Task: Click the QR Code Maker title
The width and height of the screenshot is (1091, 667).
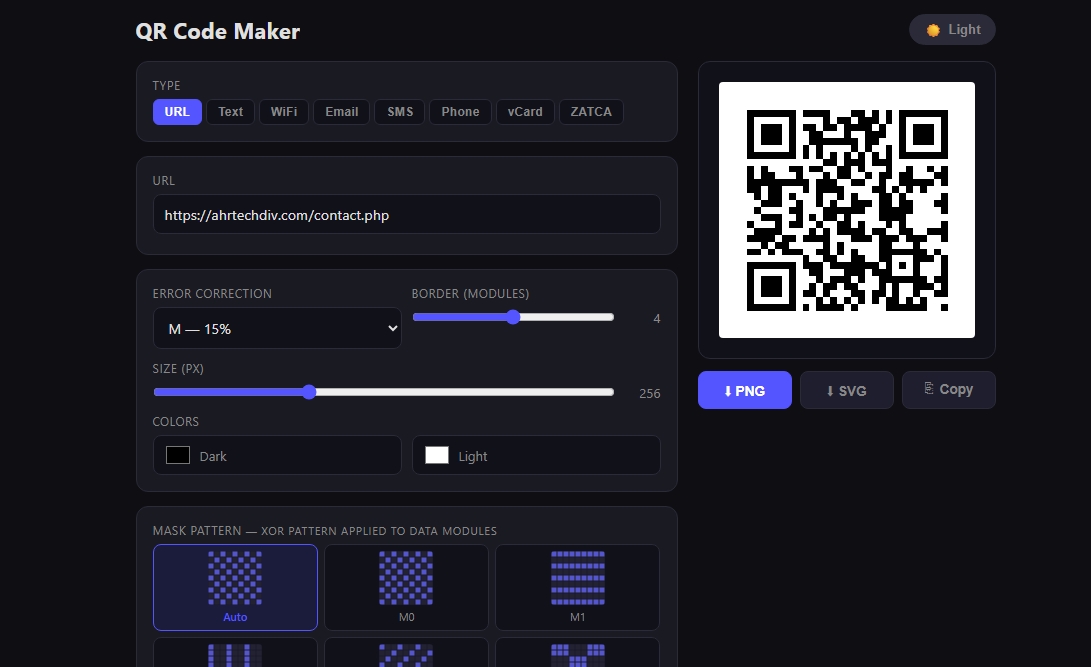Action: point(218,31)
